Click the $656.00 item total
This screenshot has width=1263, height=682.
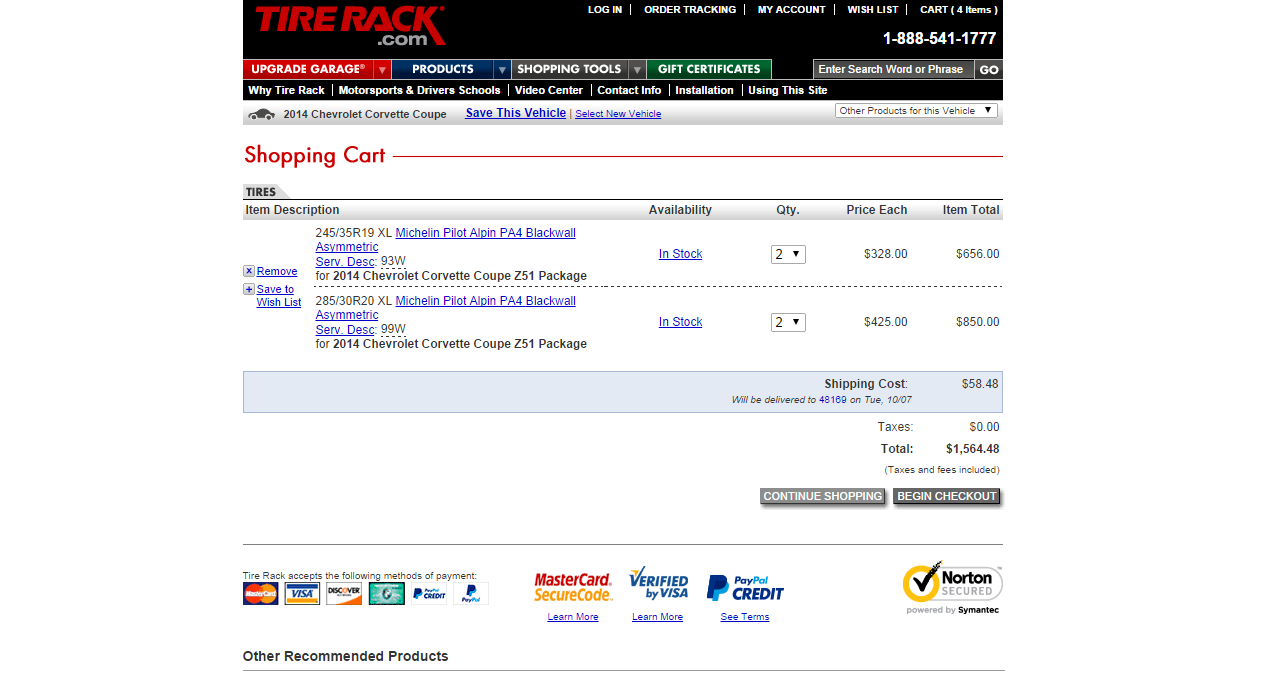[x=978, y=254]
